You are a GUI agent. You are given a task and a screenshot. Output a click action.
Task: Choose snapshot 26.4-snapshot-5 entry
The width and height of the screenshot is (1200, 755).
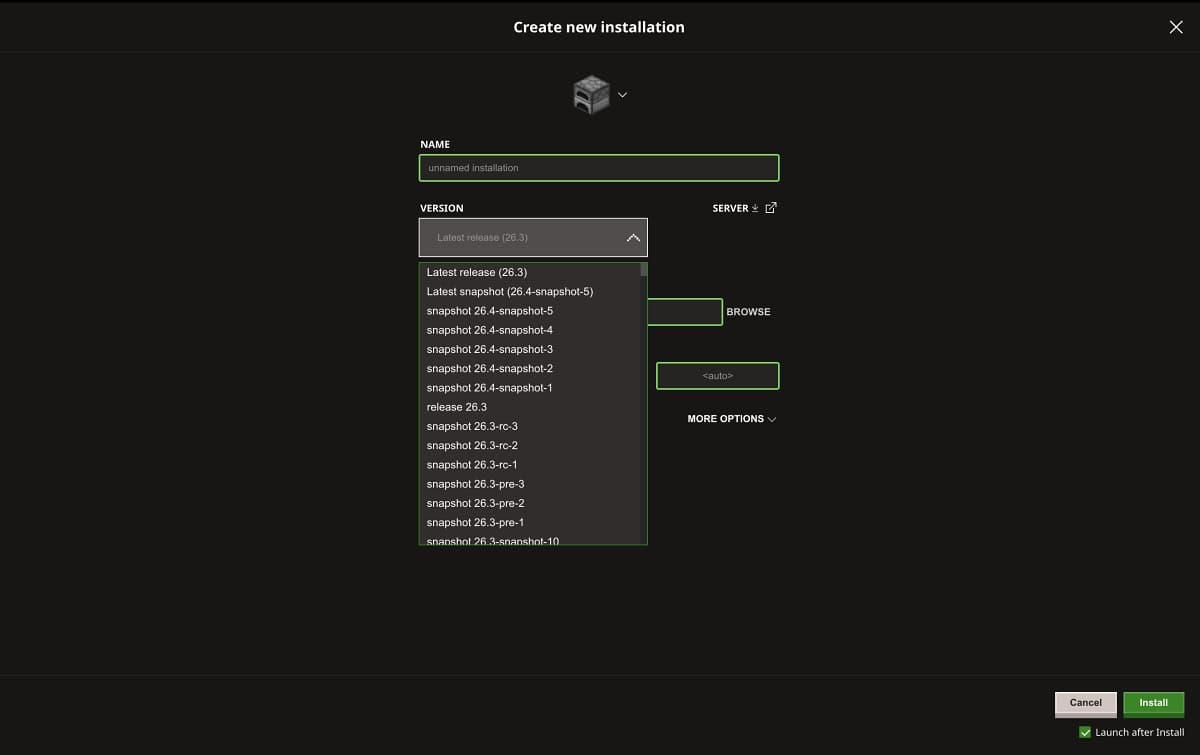click(x=529, y=311)
